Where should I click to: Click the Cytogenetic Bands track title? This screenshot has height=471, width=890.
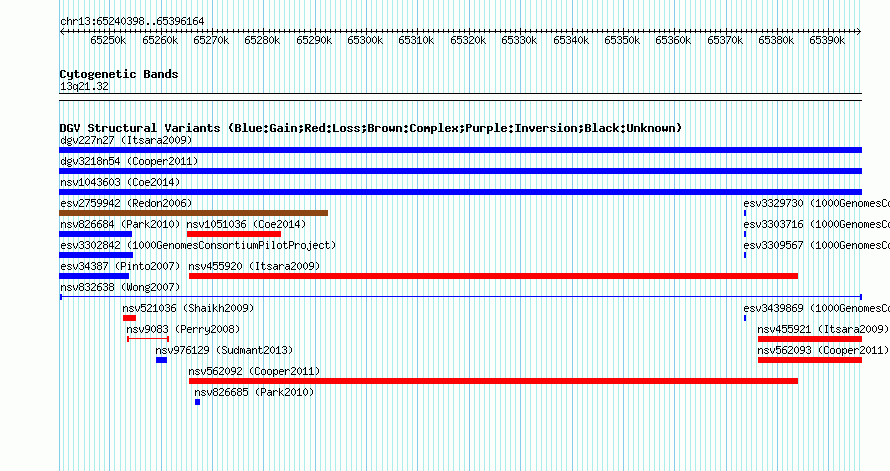pyautogui.click(x=119, y=74)
